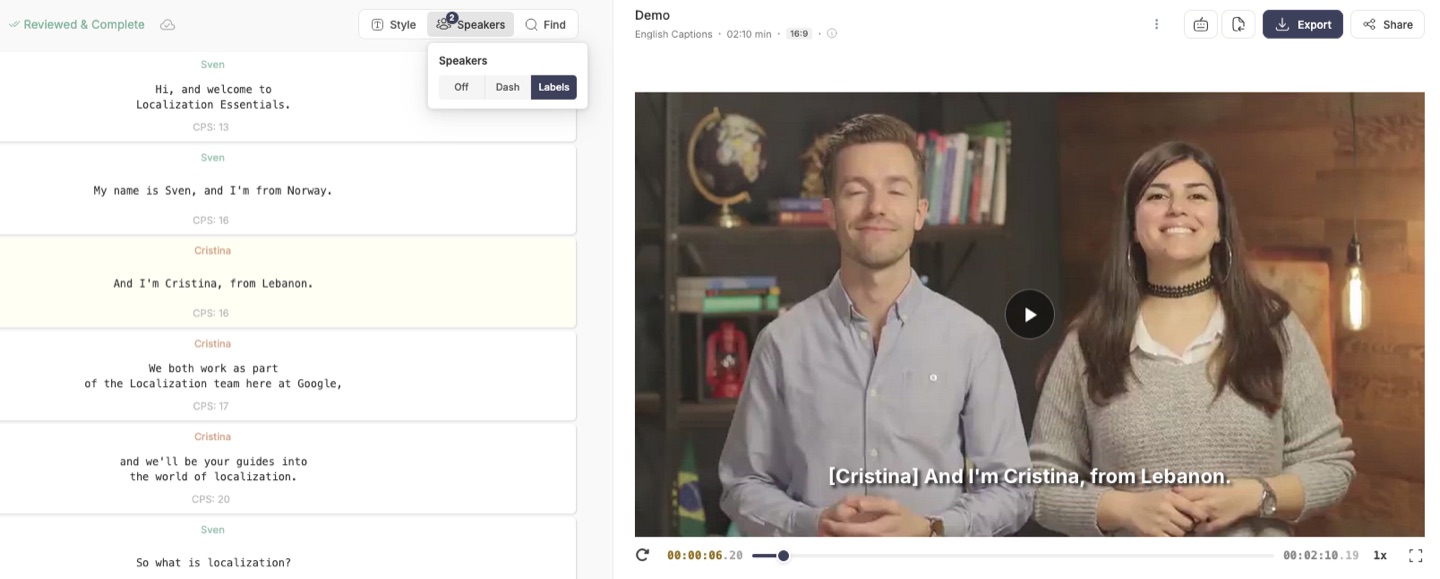This screenshot has width=1440, height=579.
Task: Click the English Captions label
Action: click(674, 34)
